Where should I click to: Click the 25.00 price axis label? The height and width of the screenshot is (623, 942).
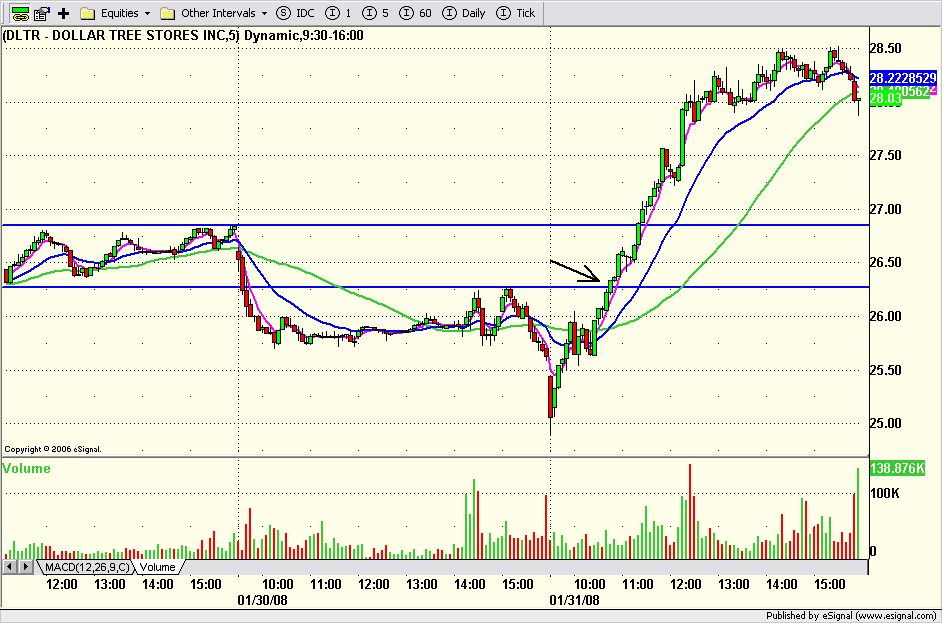[x=886, y=424]
